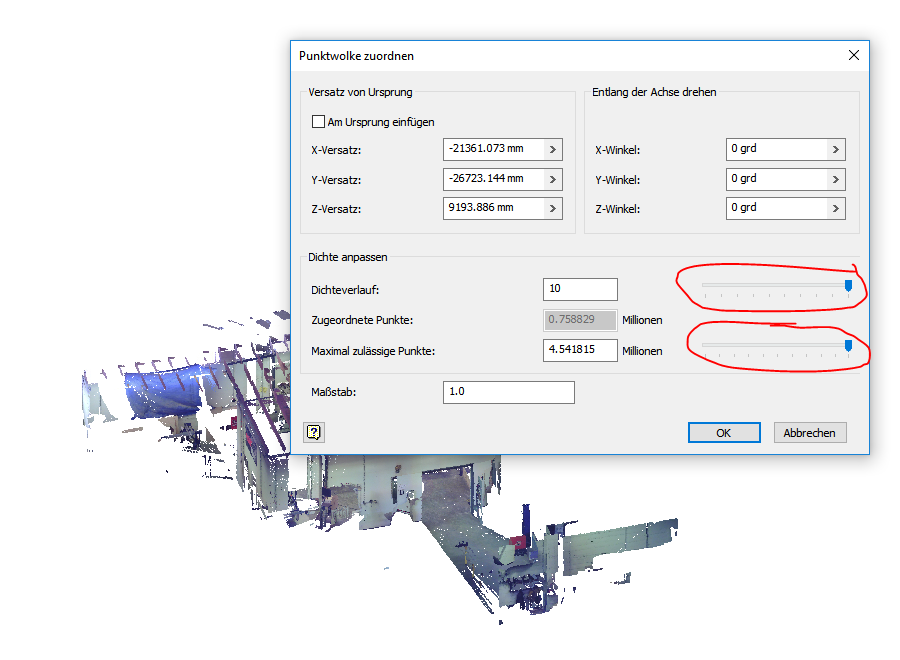This screenshot has width=900, height=660.
Task: Expand the Y-Versatz measurement options arrow
Action: click(552, 178)
